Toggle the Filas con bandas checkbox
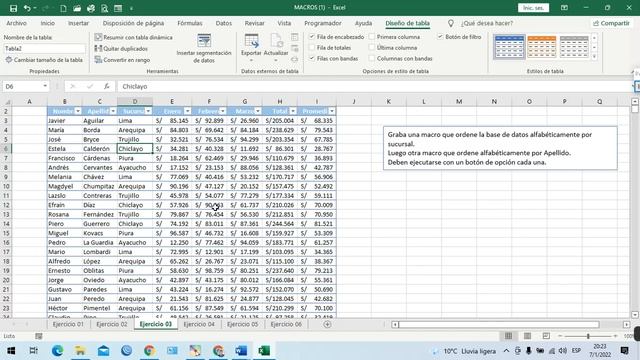This screenshot has width=640, height=360. pos(312,58)
